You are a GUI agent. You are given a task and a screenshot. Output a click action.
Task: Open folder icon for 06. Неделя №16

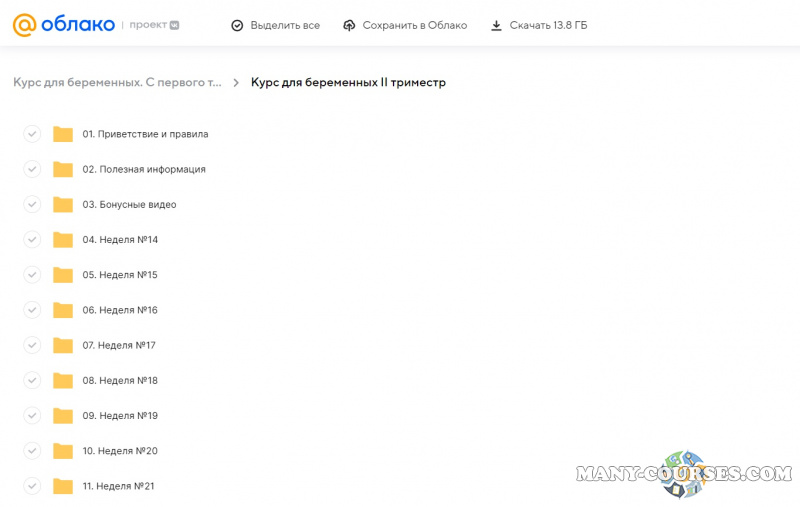point(63,310)
